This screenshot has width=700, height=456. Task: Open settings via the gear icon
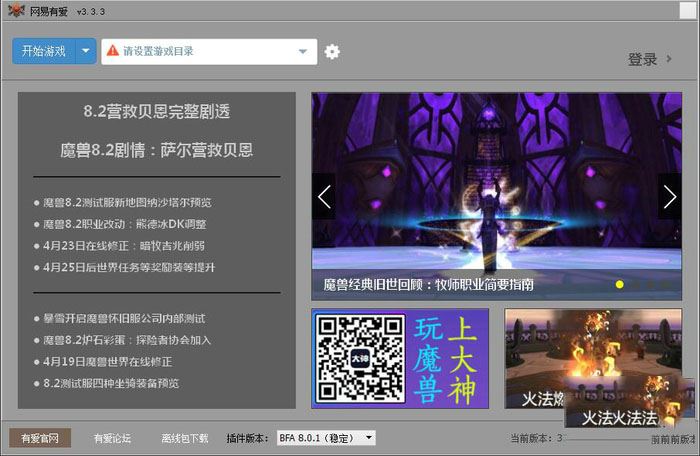(x=332, y=52)
